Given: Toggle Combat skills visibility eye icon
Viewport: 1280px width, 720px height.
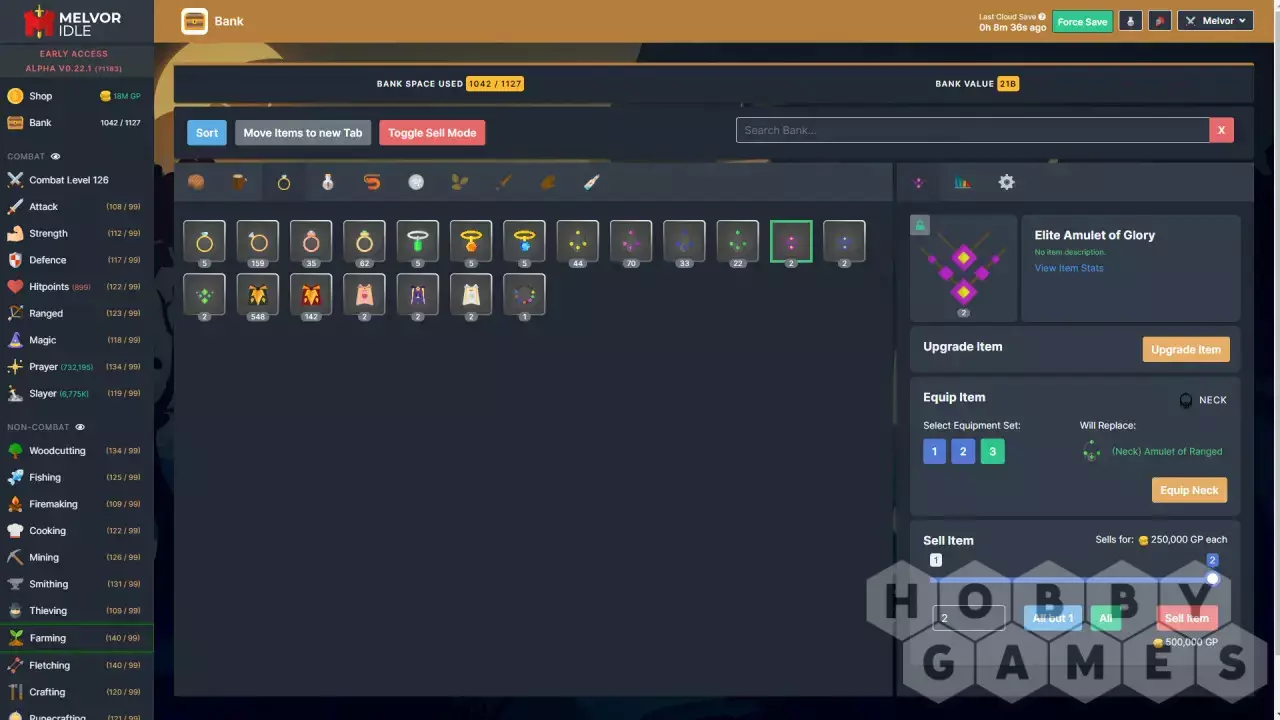Looking at the screenshot, I should (56, 156).
